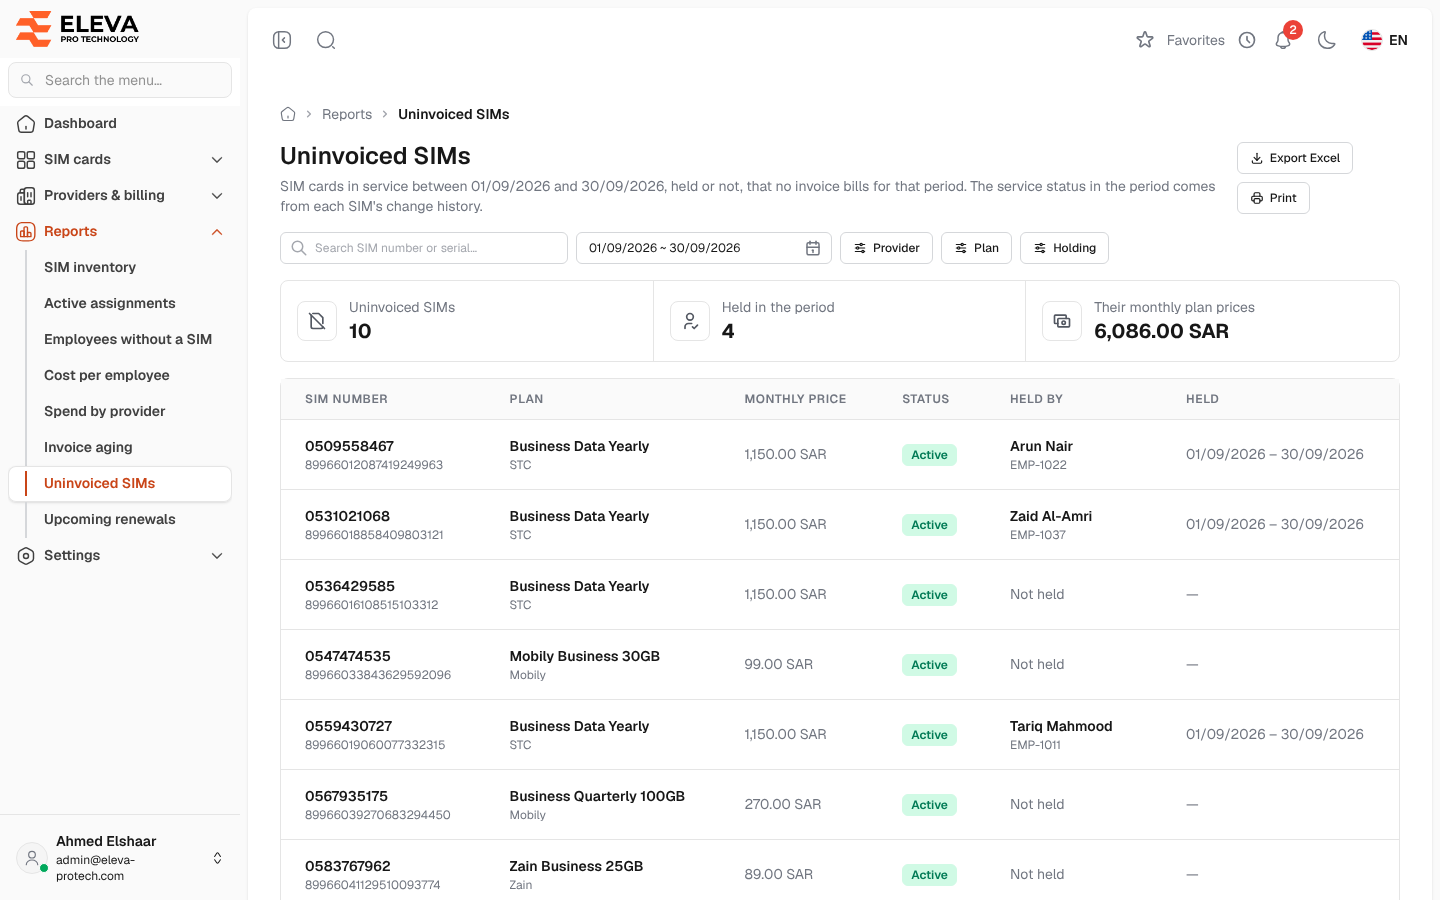Expand Providers & billing chevron
The image size is (1440, 900).
click(x=217, y=195)
